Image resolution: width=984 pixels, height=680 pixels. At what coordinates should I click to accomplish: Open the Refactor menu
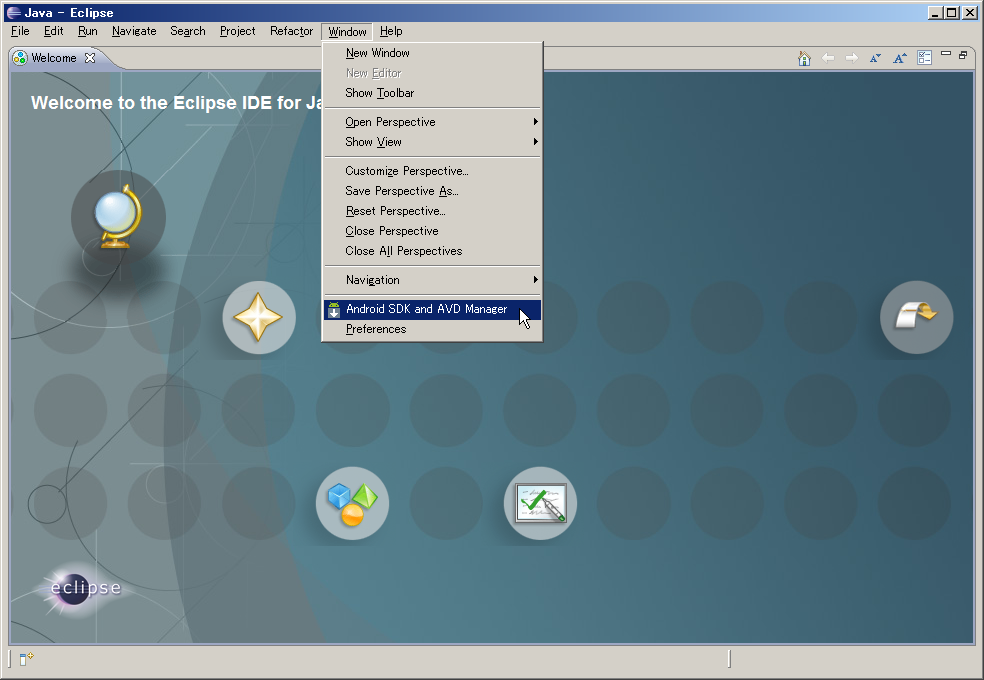[x=291, y=31]
